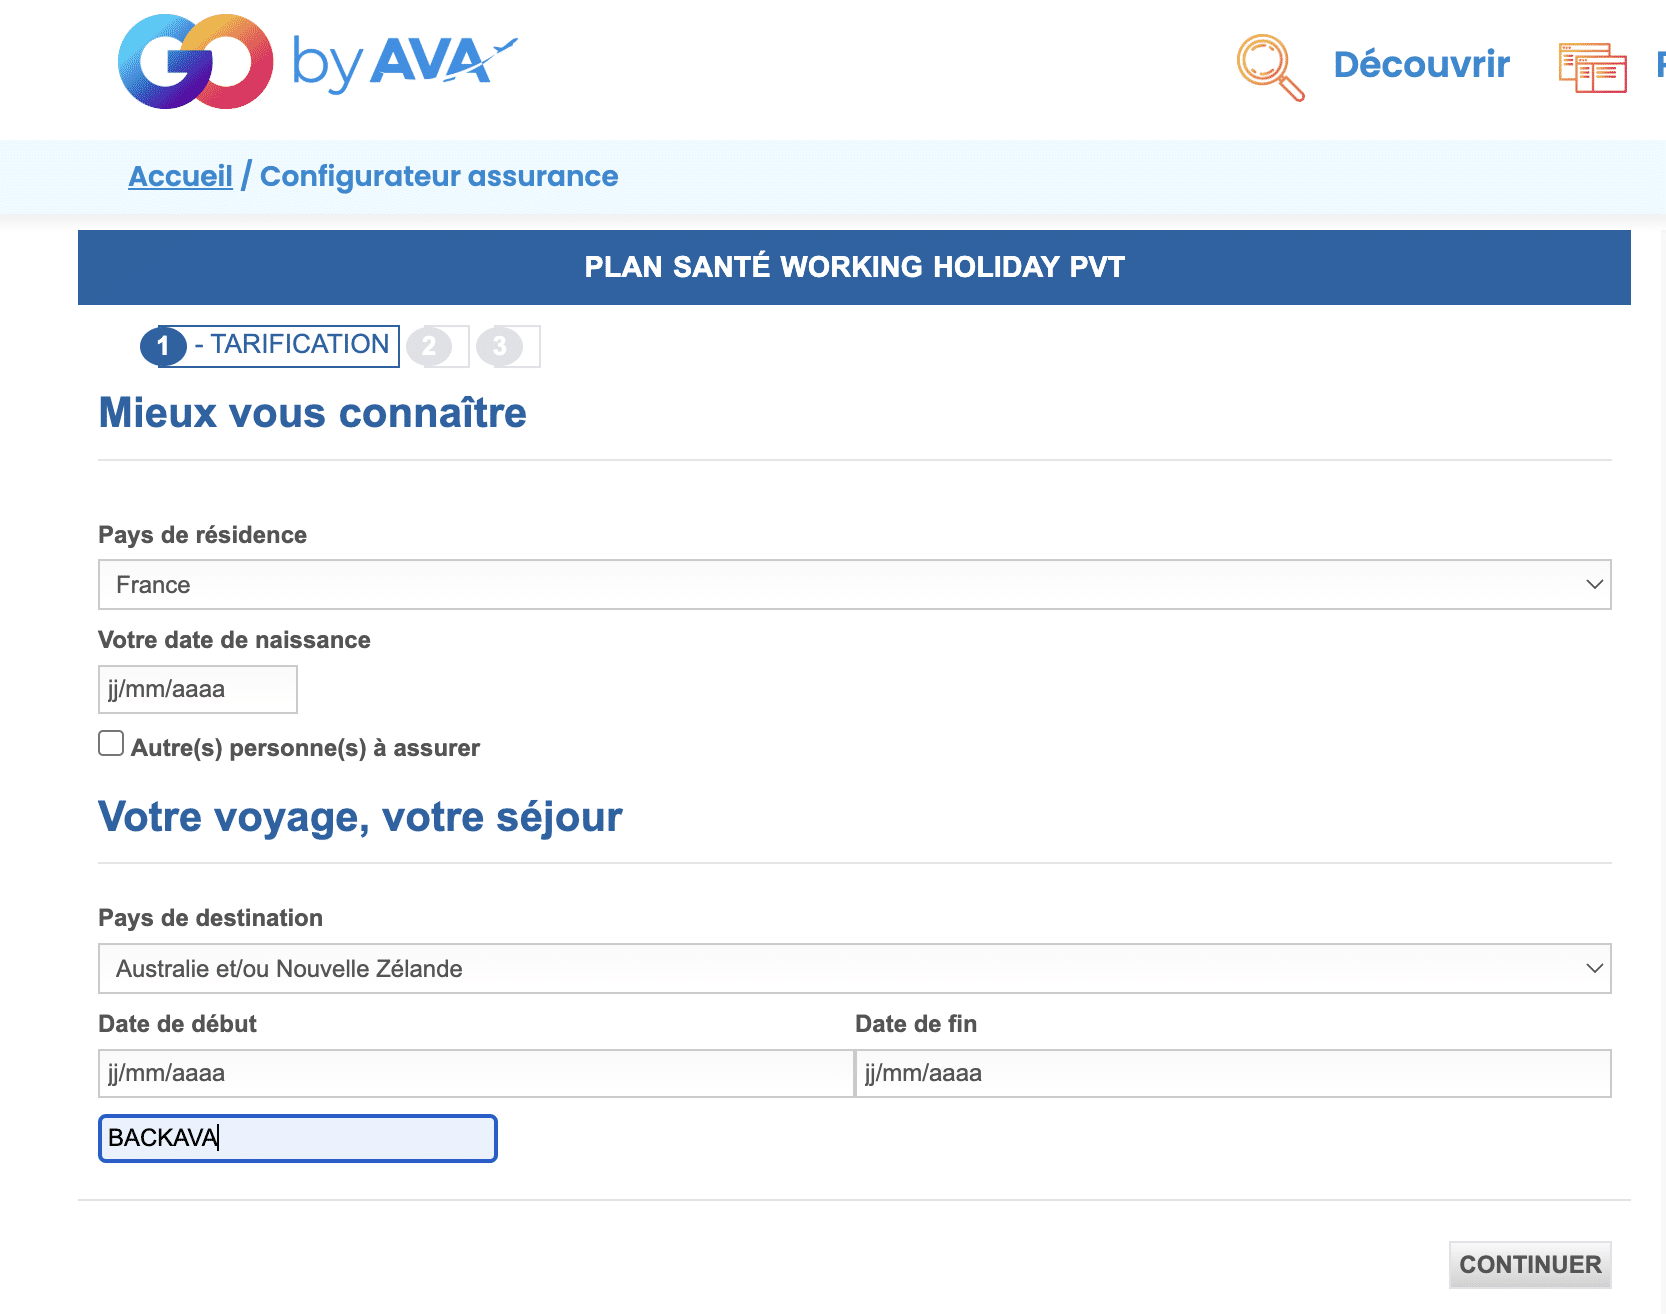The image size is (1666, 1314).
Task: Click the orange documents icon in header
Action: (1592, 67)
